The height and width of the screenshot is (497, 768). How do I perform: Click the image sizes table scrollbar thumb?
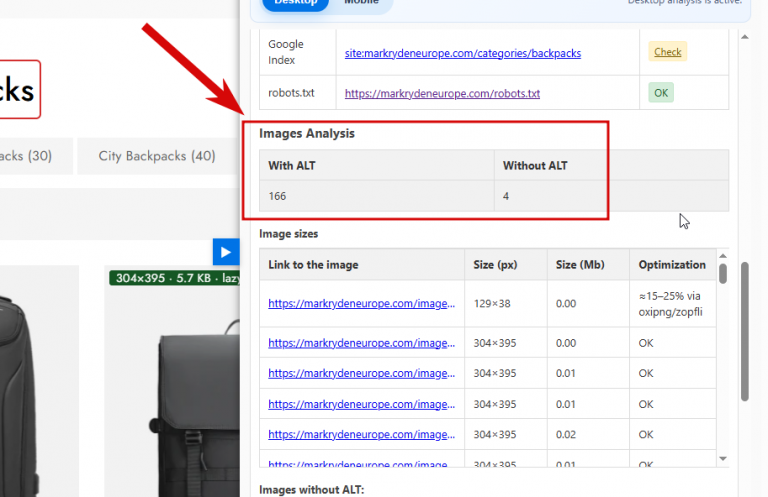723,273
